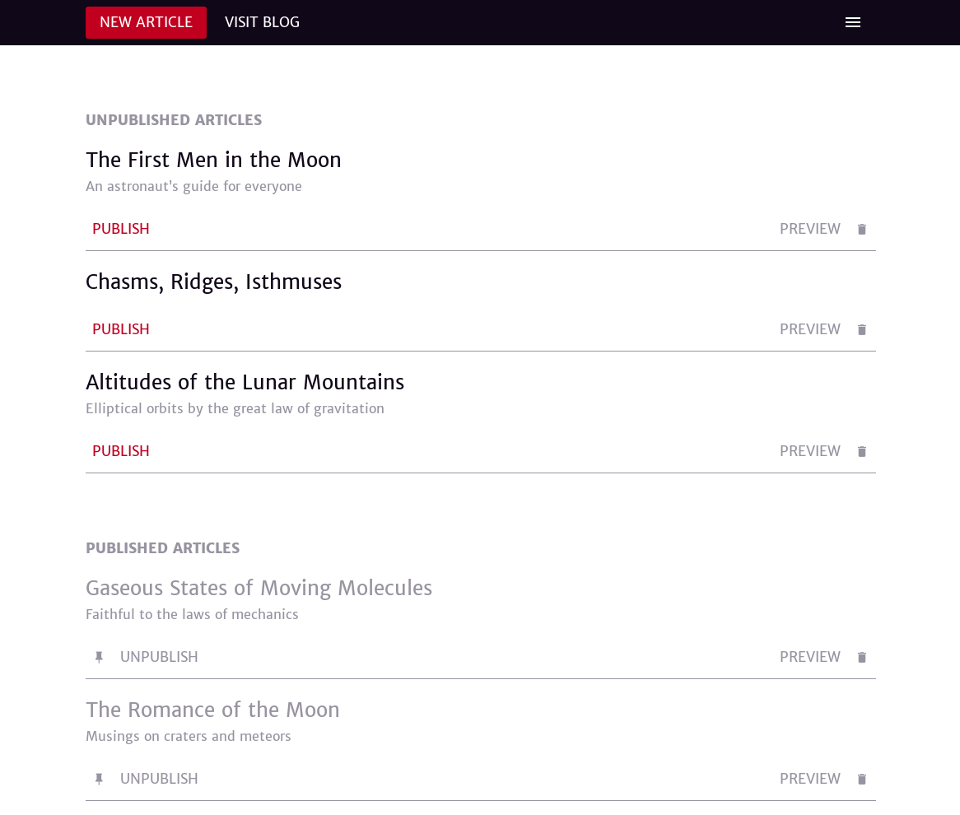The height and width of the screenshot is (815, 960).
Task: Publish Chasms, Ridges, Isthmuses
Action: click(x=121, y=329)
